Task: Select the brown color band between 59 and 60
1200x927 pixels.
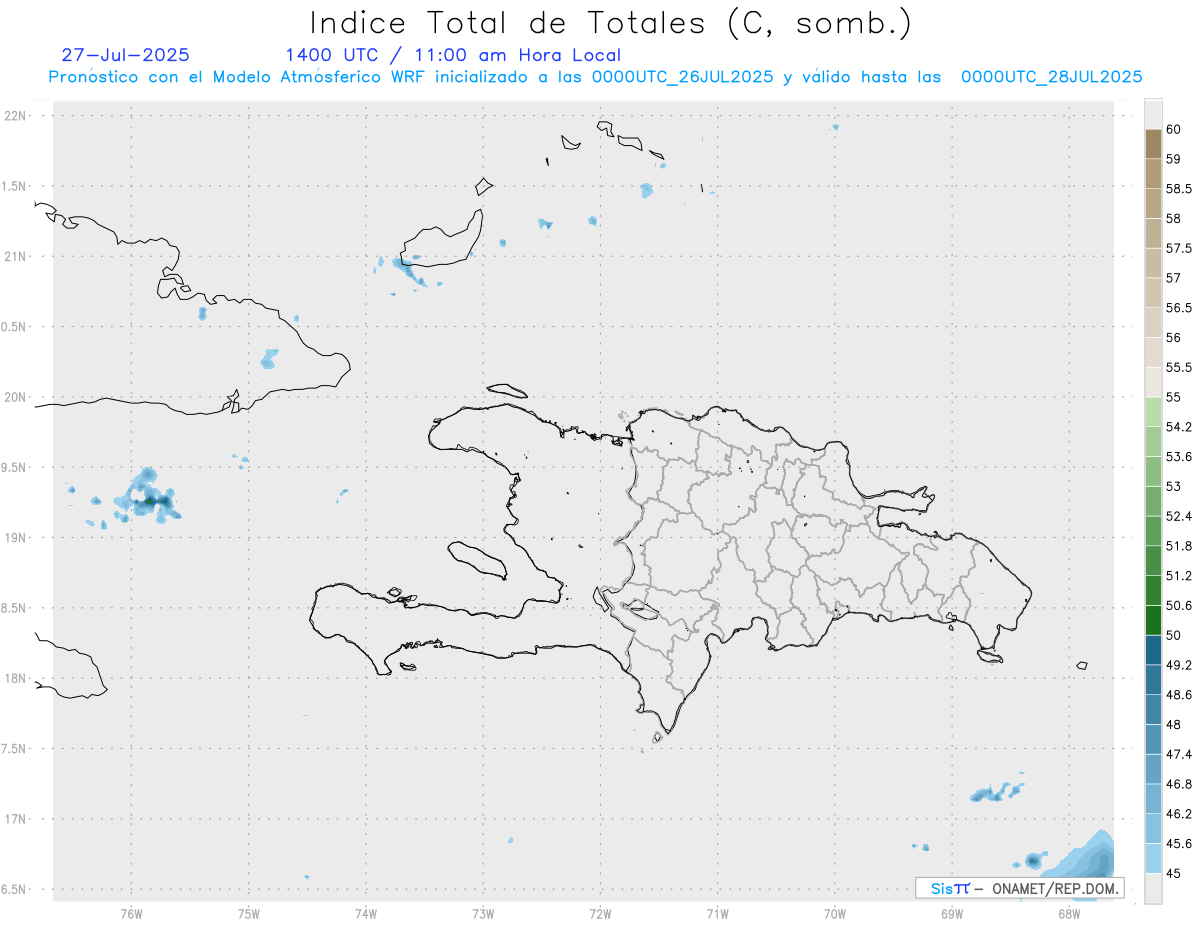Action: (1153, 144)
